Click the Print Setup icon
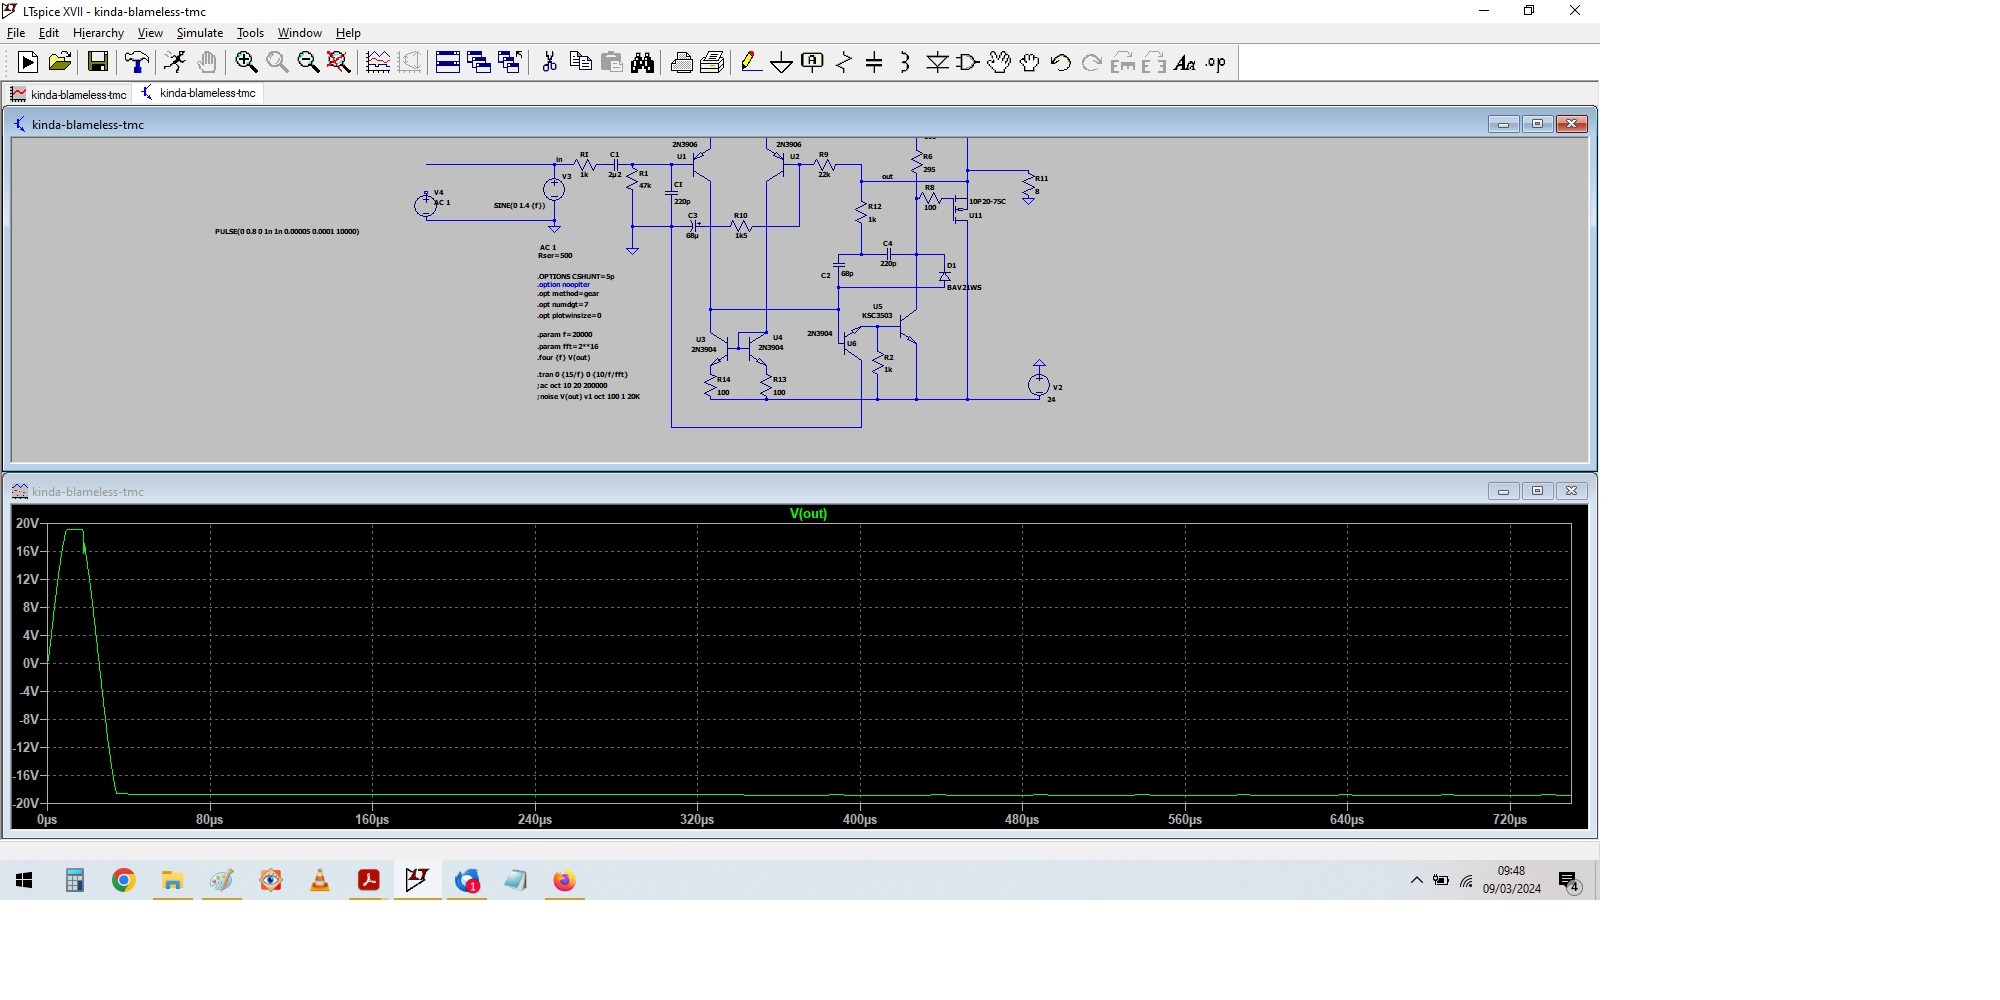Viewport: 2000px width, 1000px height. pyautogui.click(x=712, y=63)
